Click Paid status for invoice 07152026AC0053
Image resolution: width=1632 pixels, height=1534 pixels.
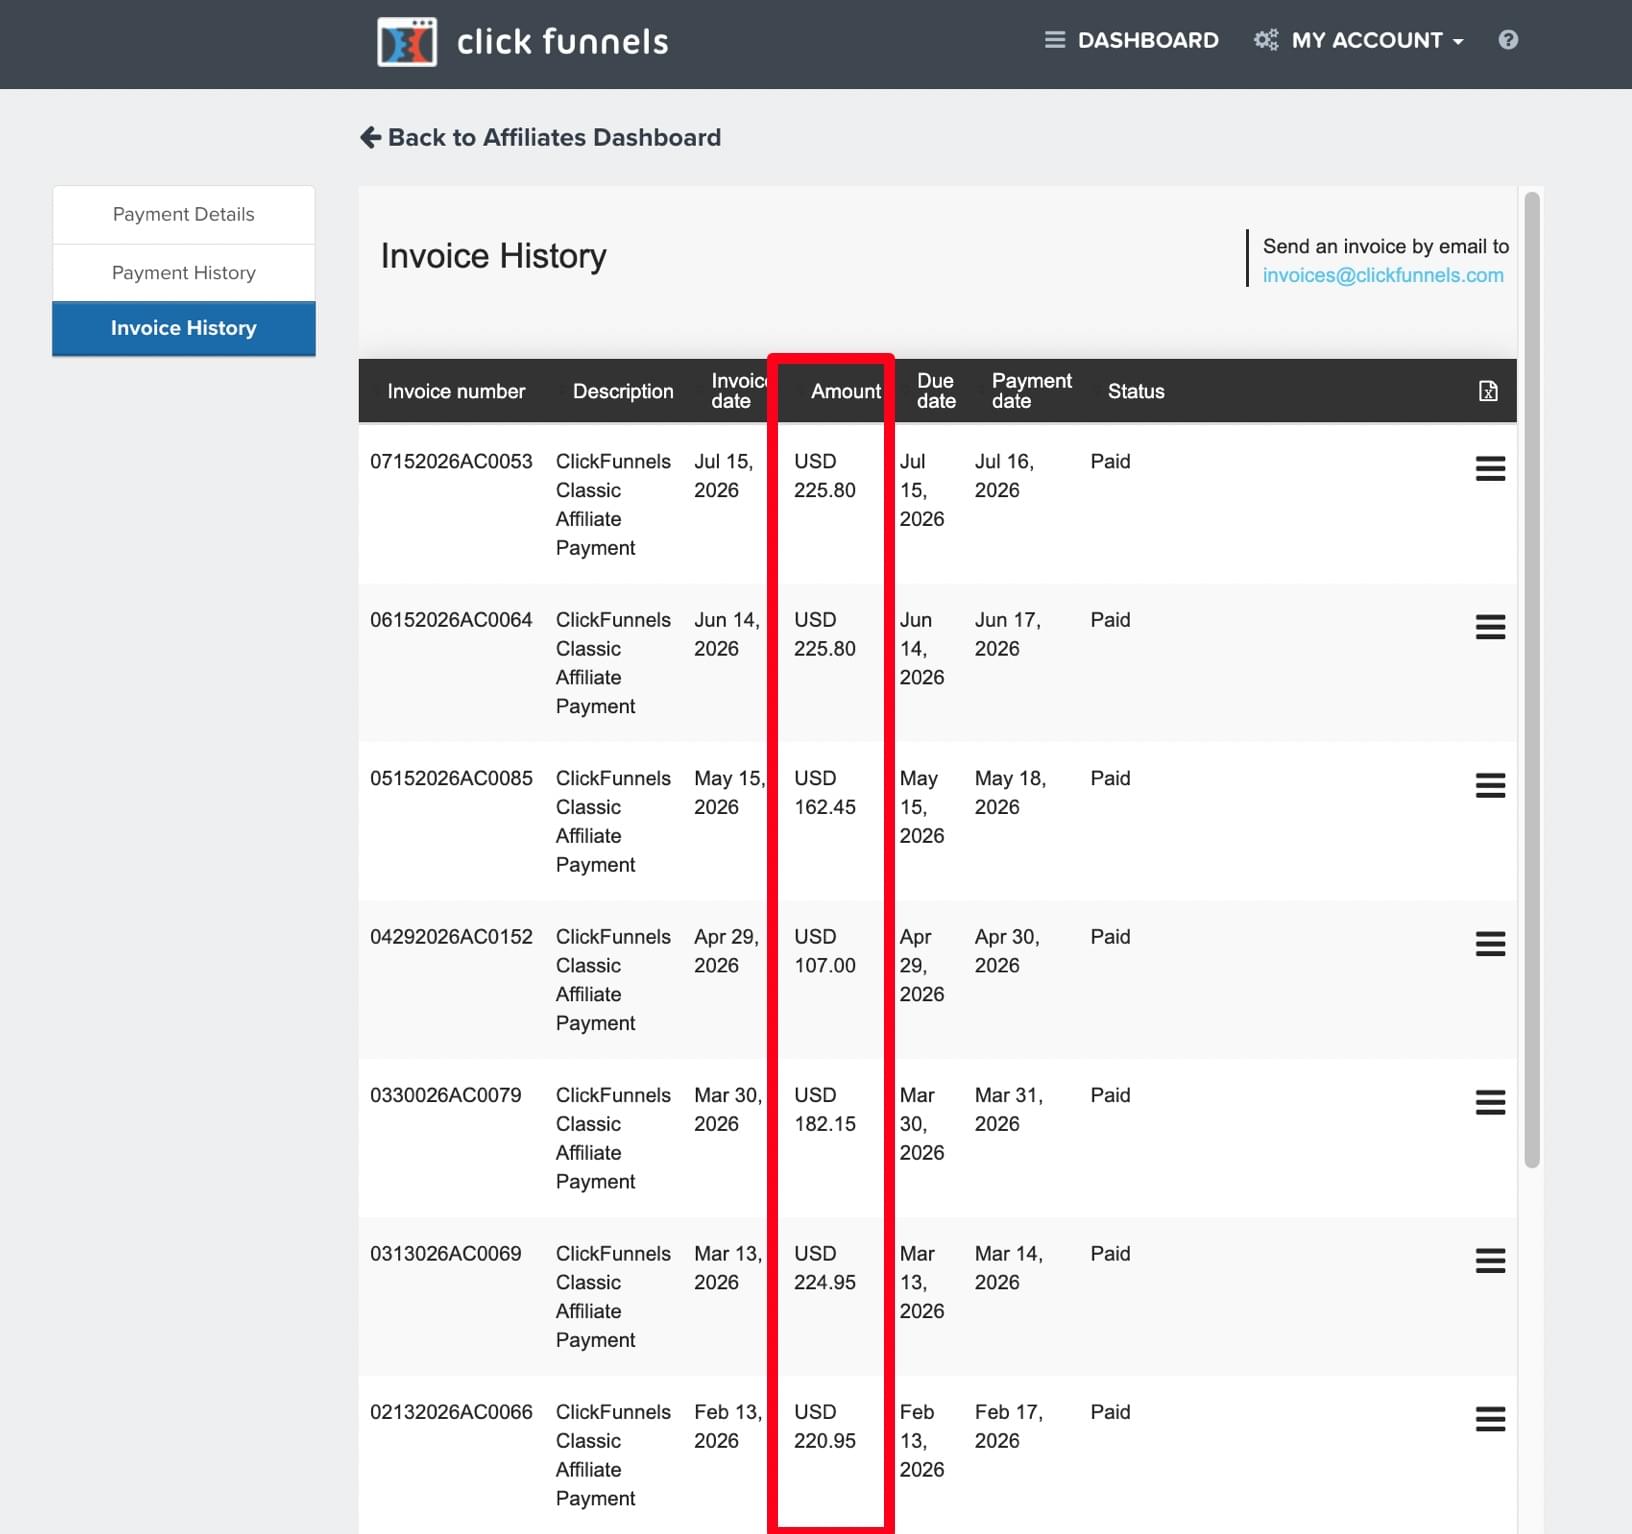point(1110,461)
